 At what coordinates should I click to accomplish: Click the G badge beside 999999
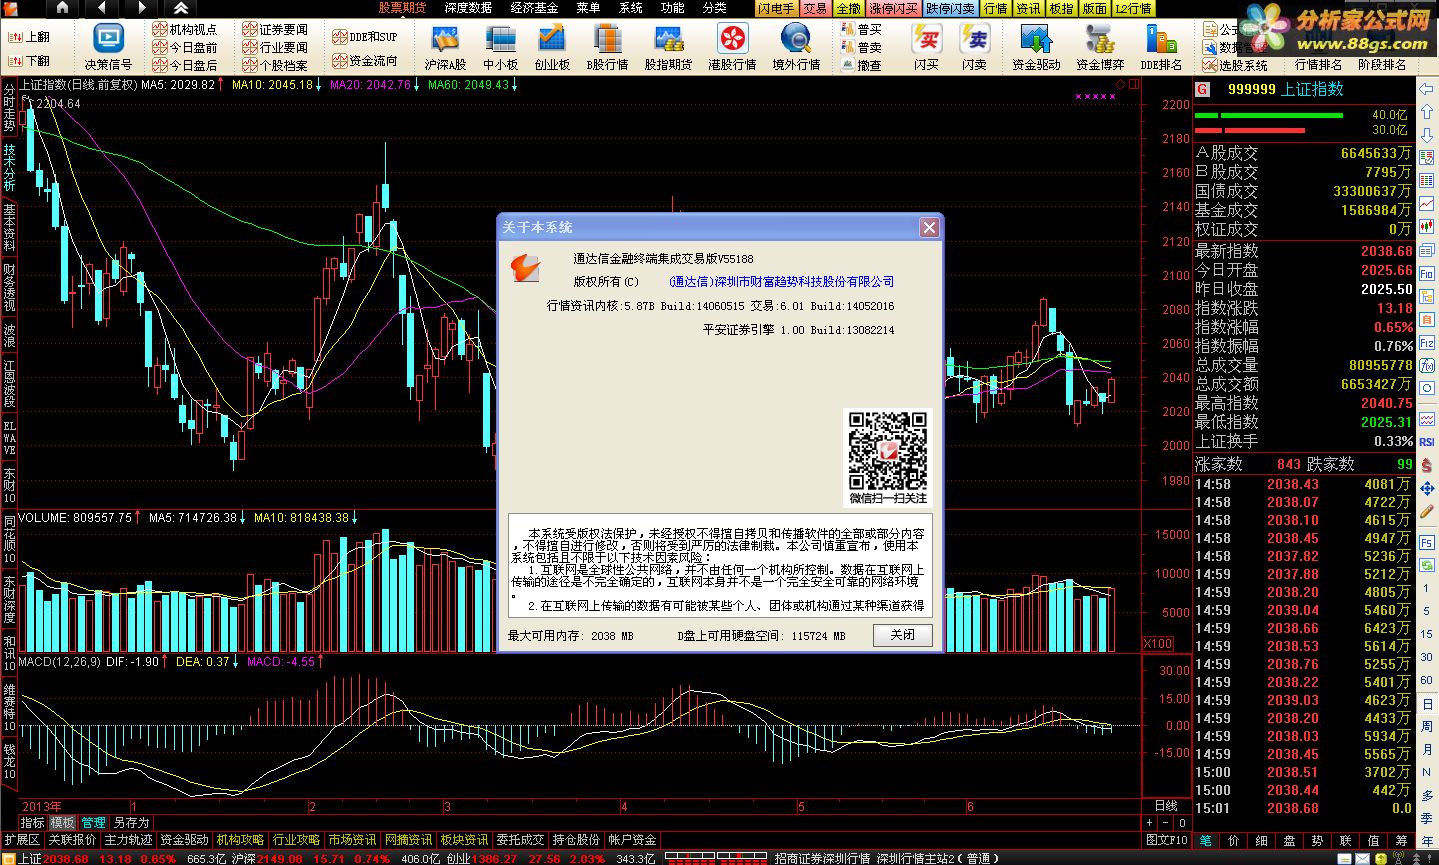[1202, 89]
